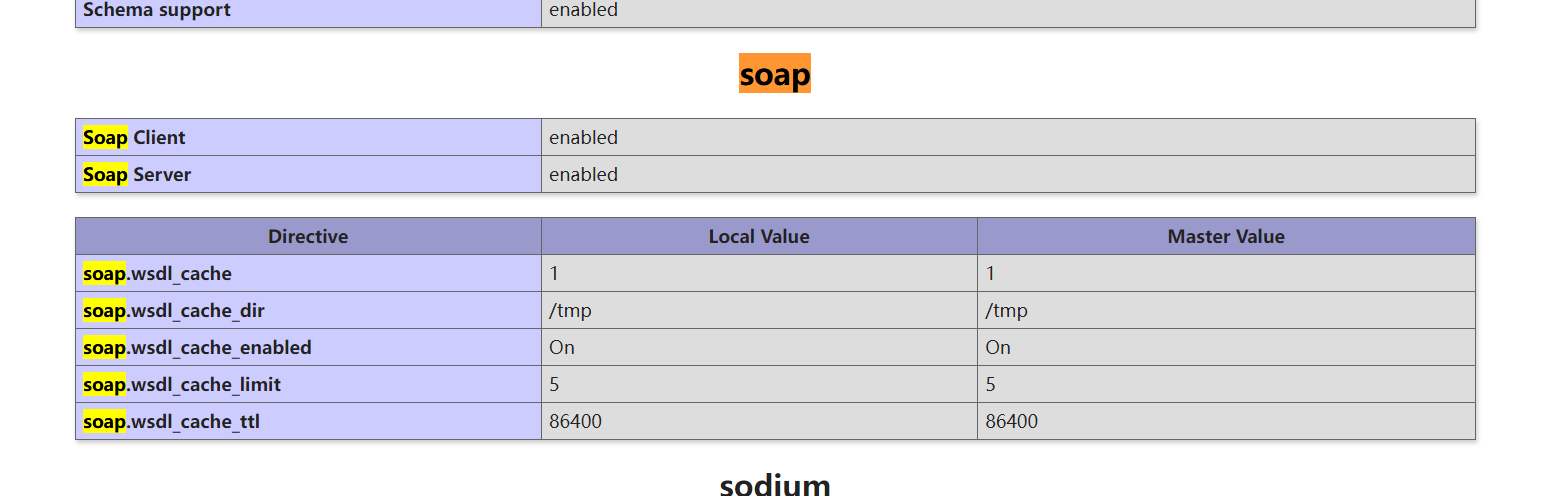Click the enabled value for Schema support
Viewport: 1551px width, 496px height.
583,11
